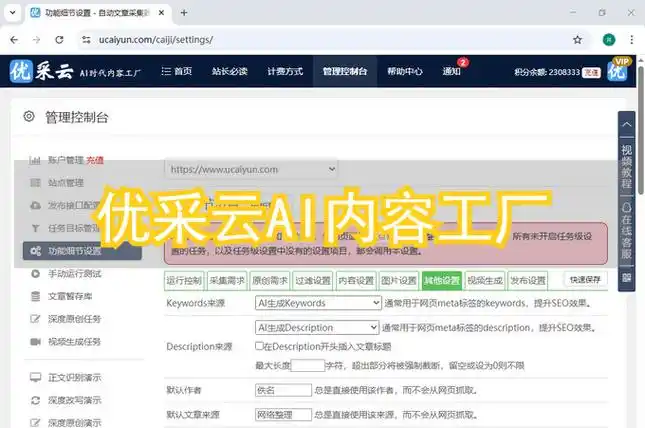
Task: Click the 通知 badge showing 2
Action: [463, 62]
